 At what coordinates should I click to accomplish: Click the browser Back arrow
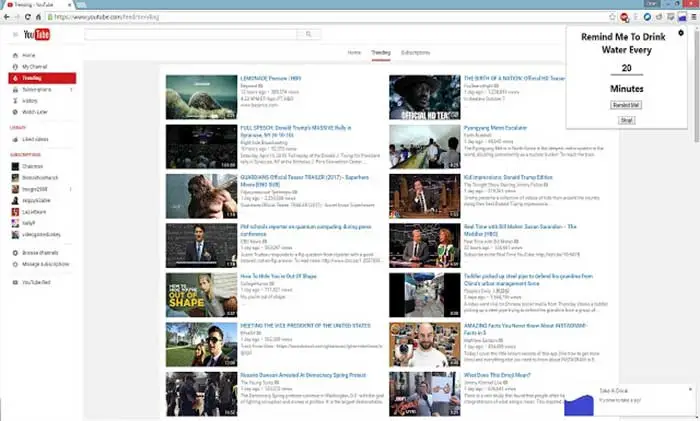[6, 17]
